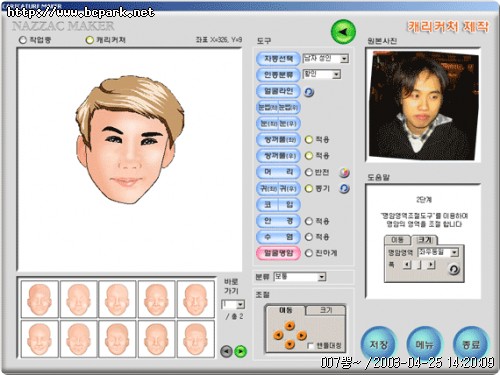Click the 수염 beard button

(278, 237)
